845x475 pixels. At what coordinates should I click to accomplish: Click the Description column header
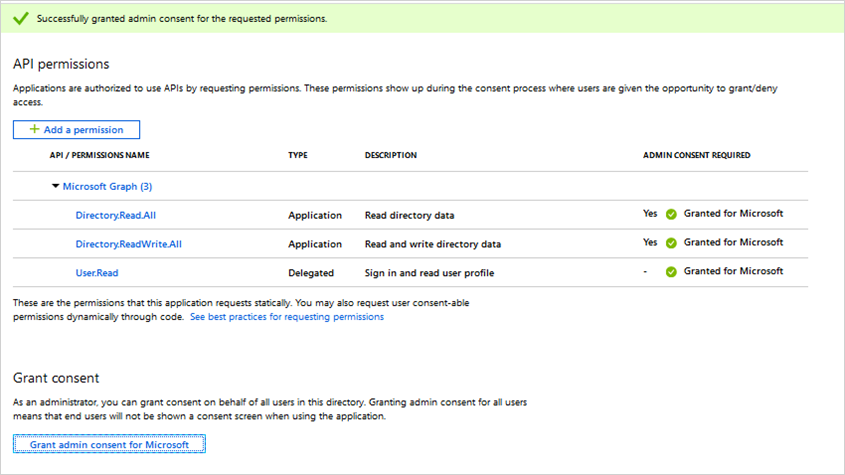pyautogui.click(x=391, y=155)
